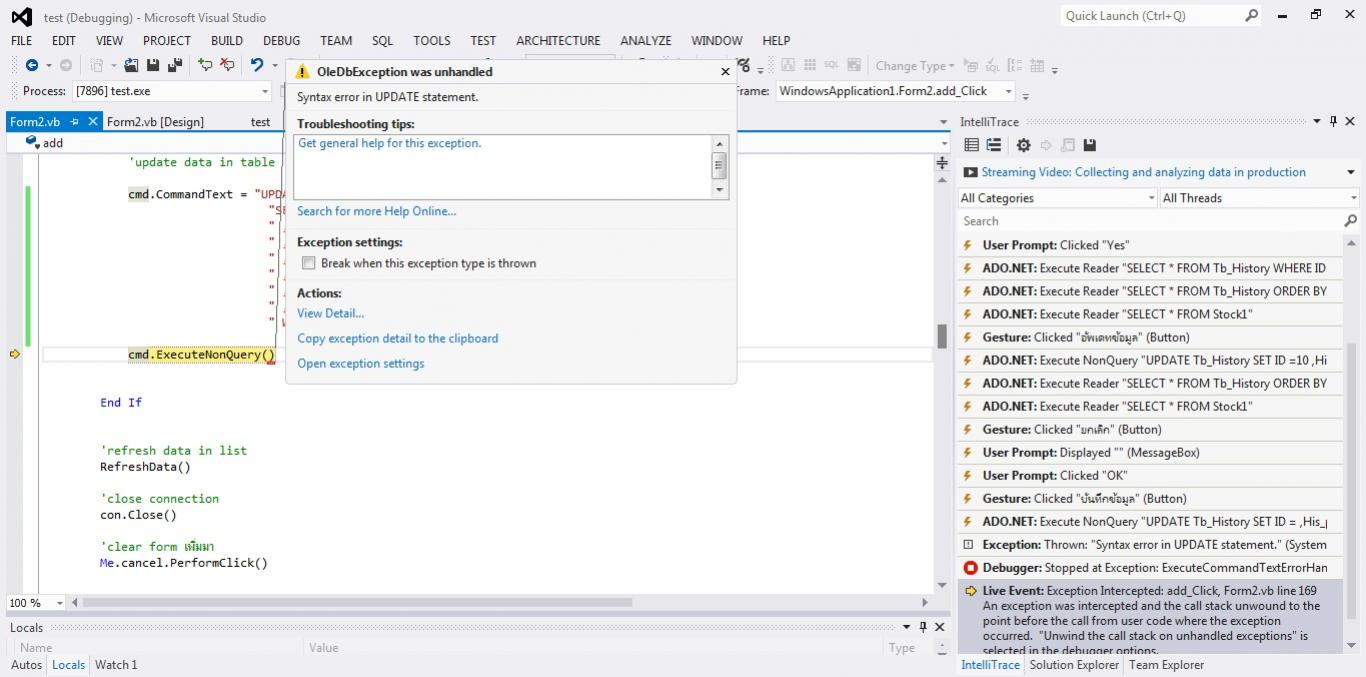1366x677 pixels.
Task: Click the IntelliTrace save recording icon
Action: point(1090,145)
